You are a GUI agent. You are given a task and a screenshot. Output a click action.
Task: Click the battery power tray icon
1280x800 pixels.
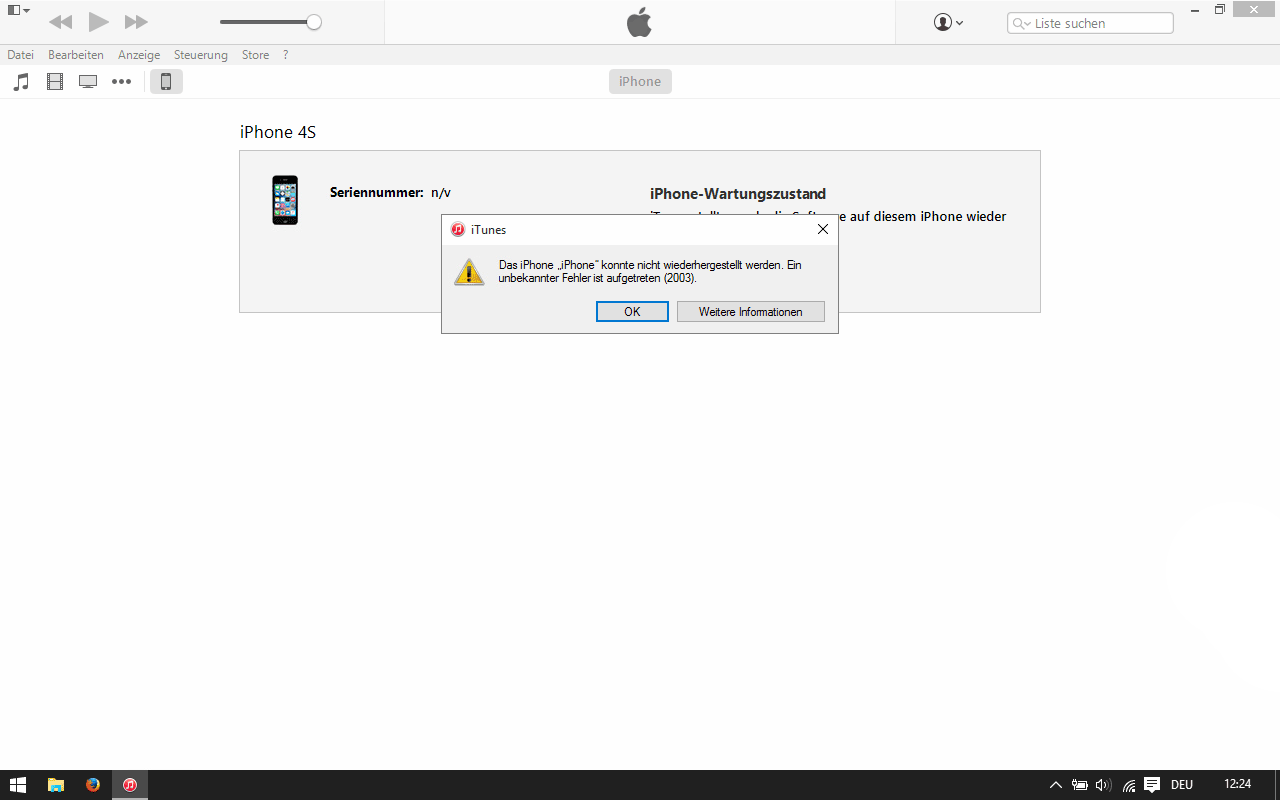[x=1080, y=785]
